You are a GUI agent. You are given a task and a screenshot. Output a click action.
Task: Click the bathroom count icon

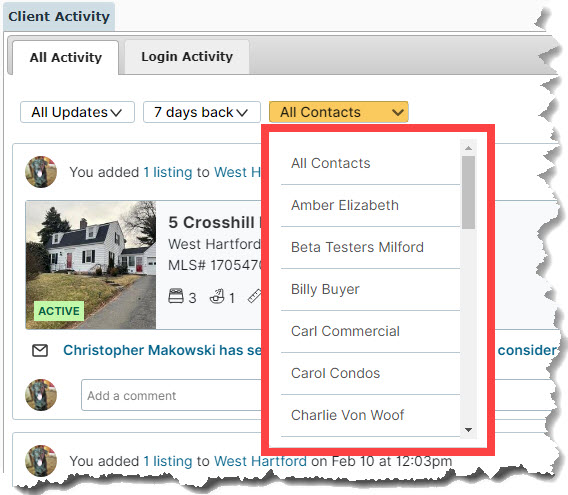point(217,296)
